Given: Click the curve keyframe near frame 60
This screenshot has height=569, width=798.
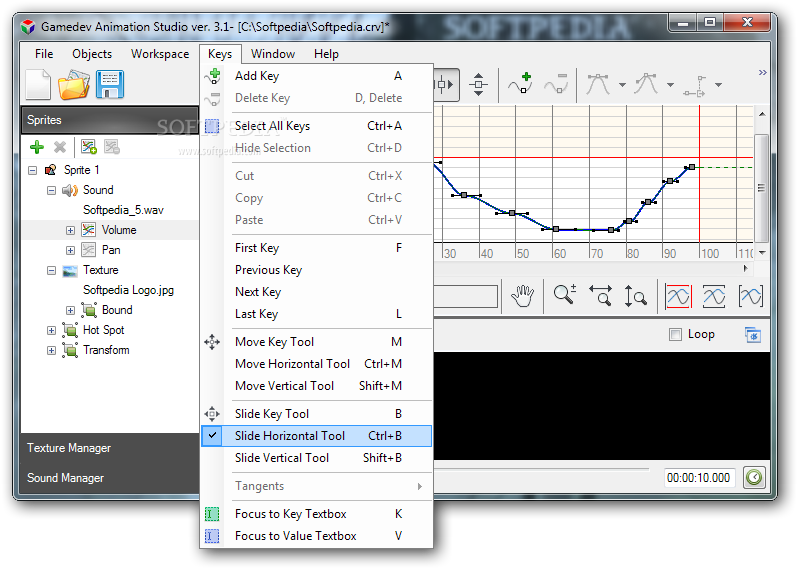Looking at the screenshot, I should click(x=556, y=230).
